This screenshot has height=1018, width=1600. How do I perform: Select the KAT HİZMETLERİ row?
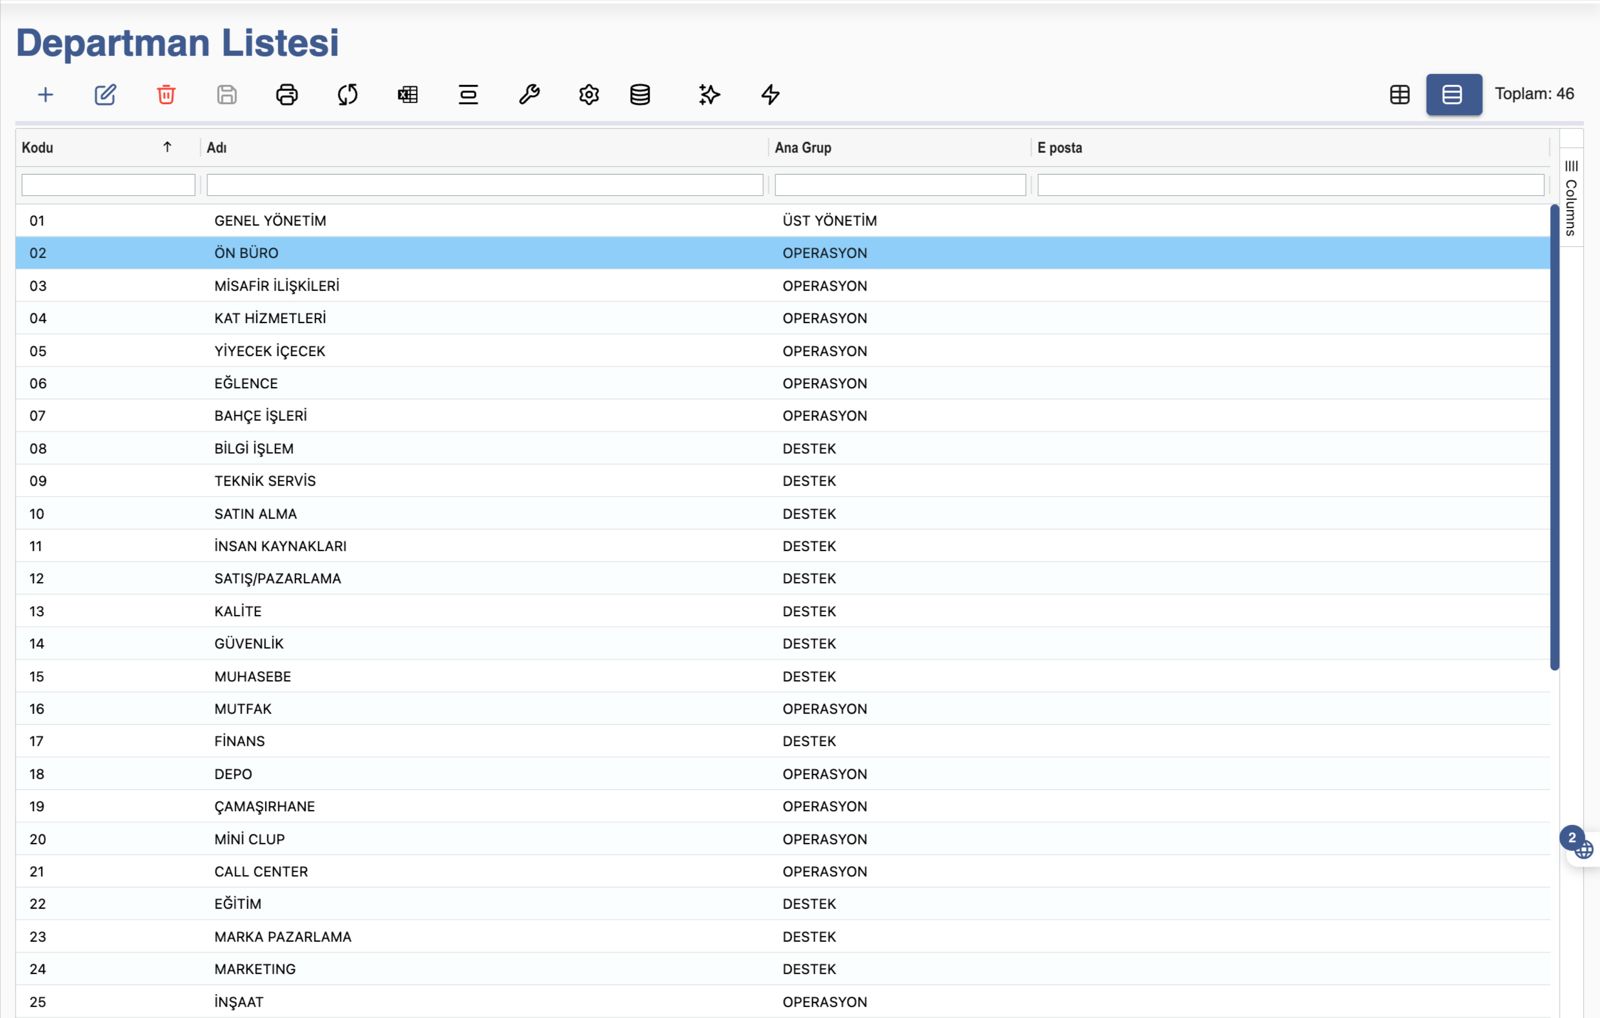(x=783, y=318)
